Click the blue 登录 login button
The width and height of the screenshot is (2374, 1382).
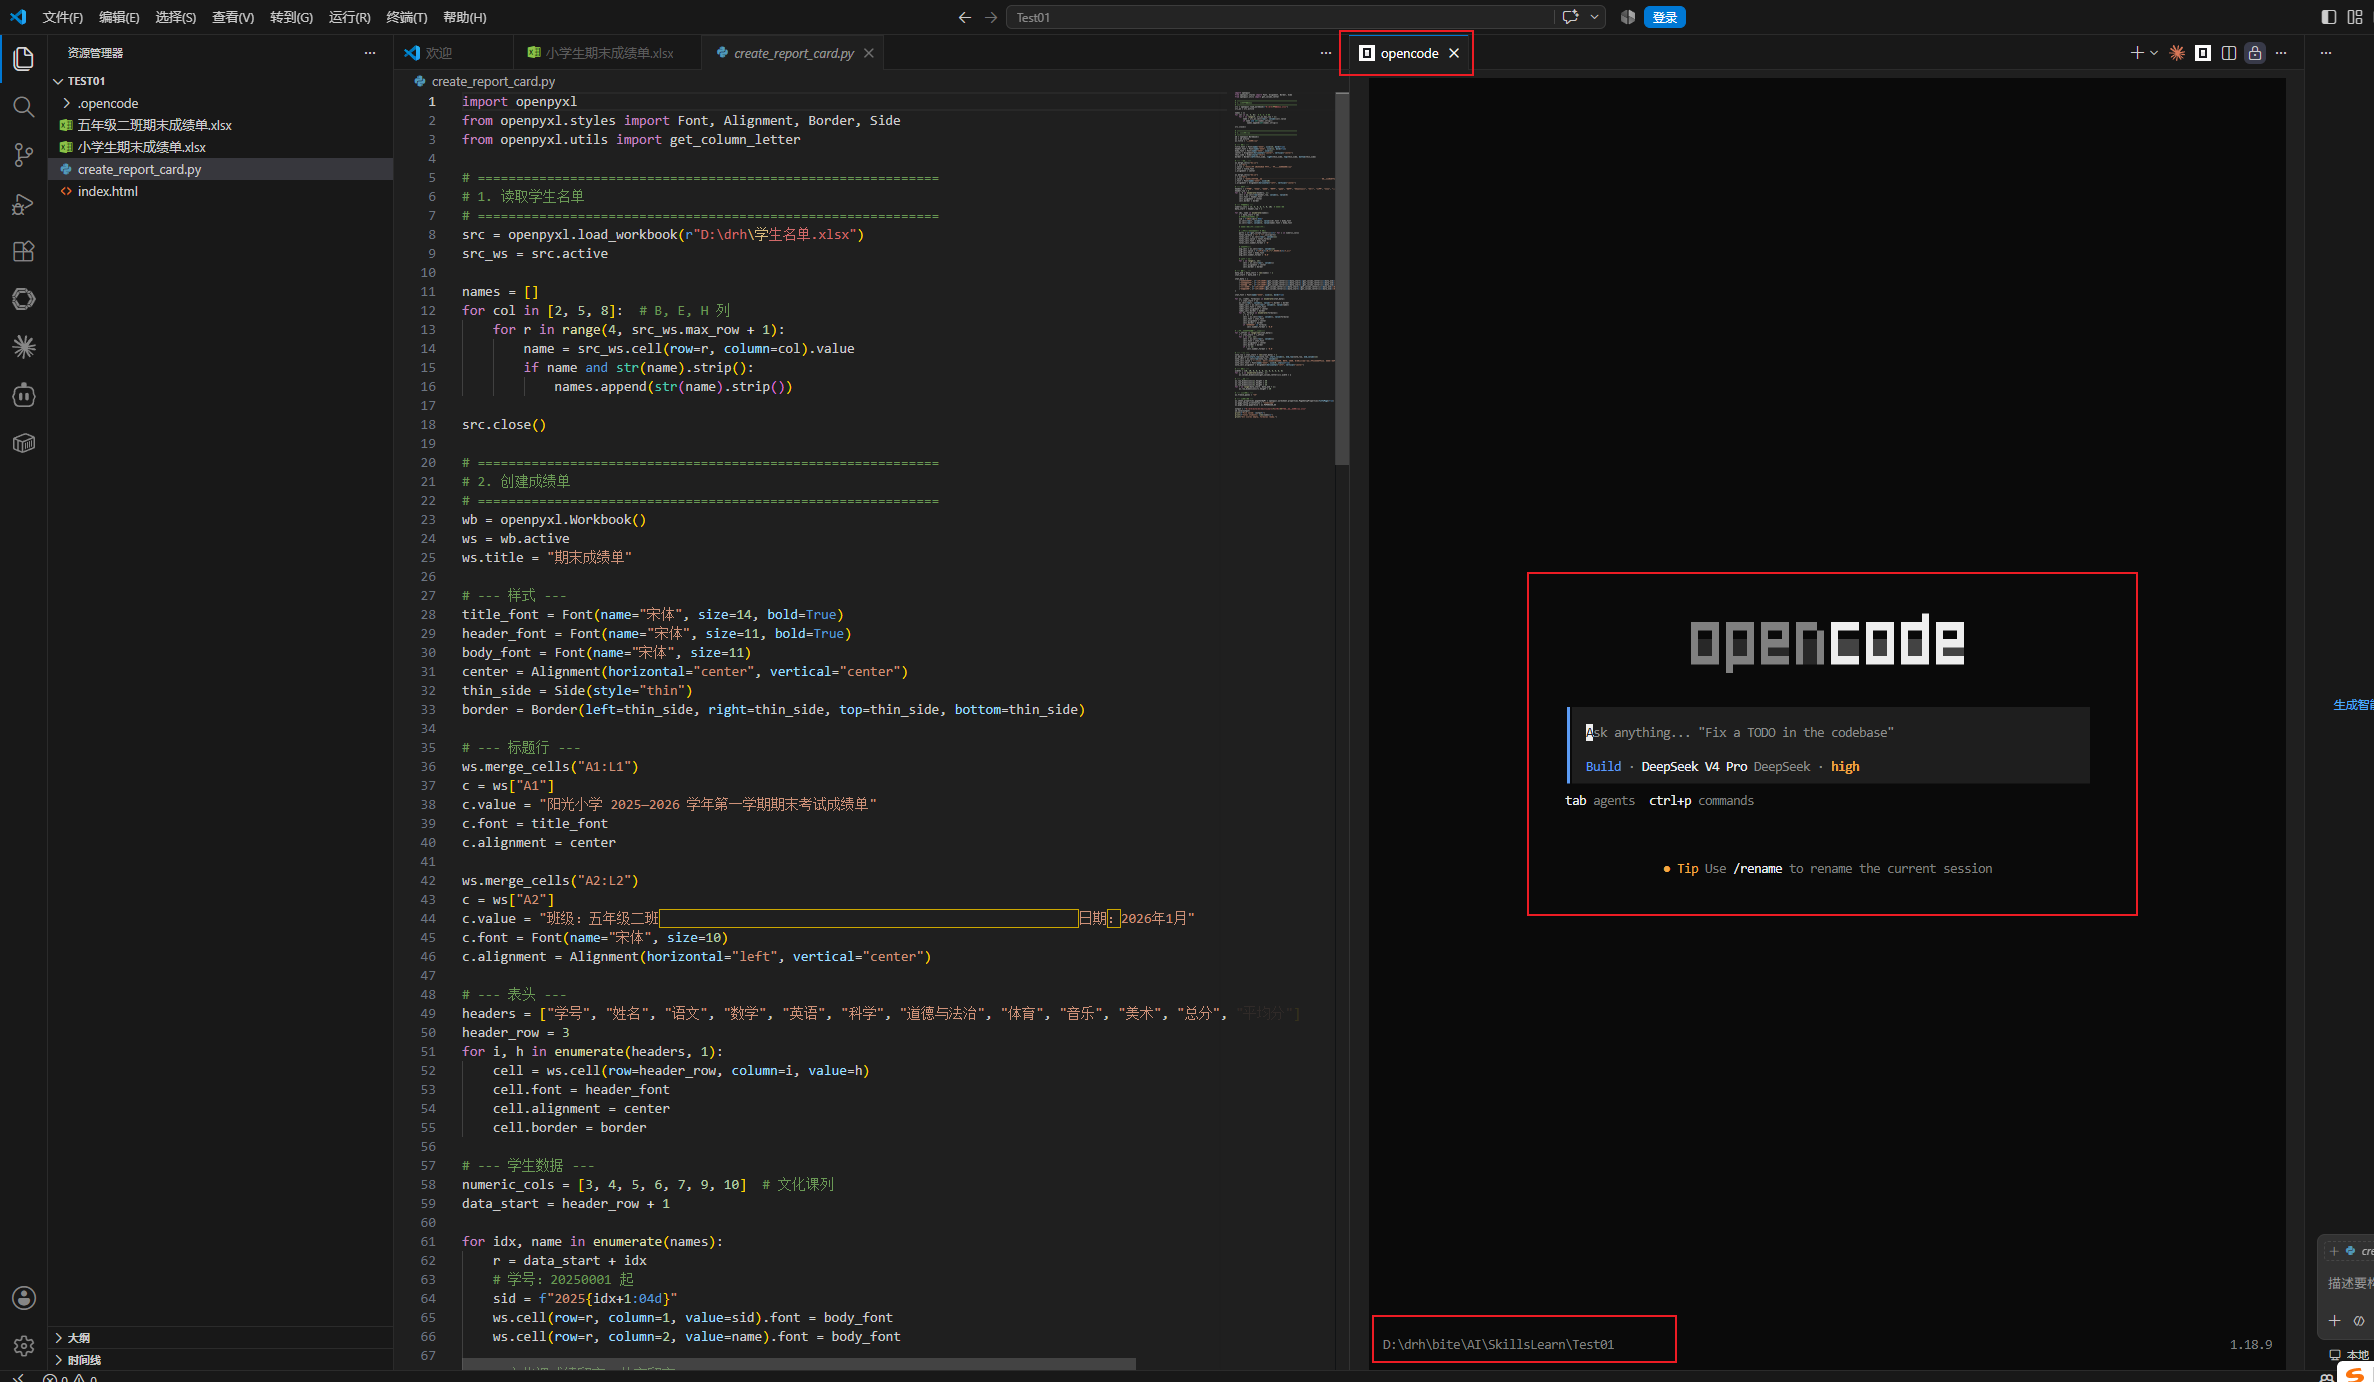pyautogui.click(x=1664, y=17)
